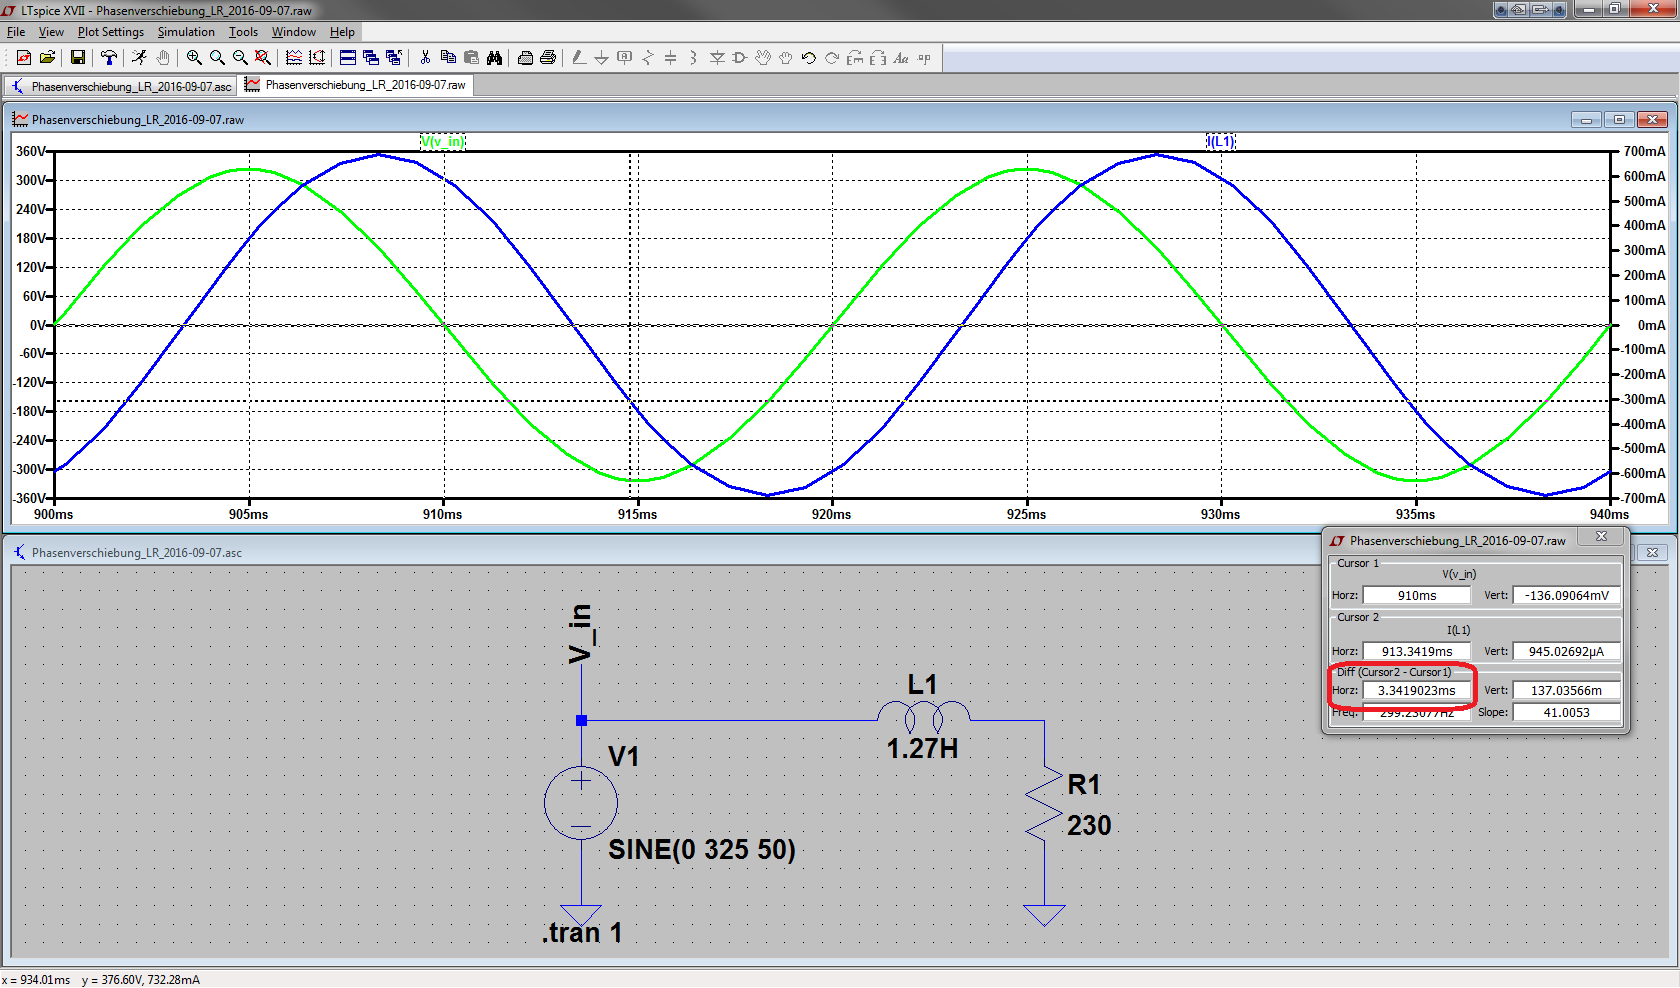Select the Label Net tool
Viewport: 1680px width, 988px height.
(x=625, y=58)
